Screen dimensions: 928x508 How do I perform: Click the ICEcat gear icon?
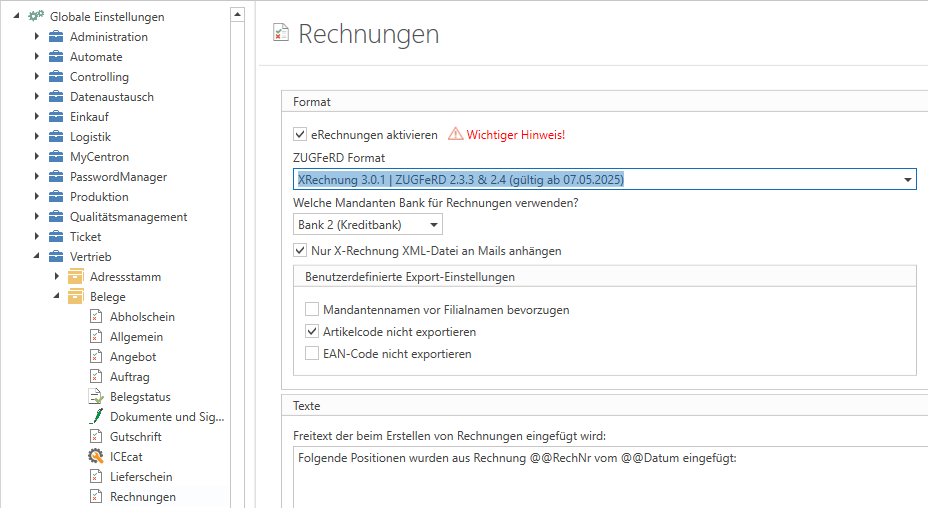pyautogui.click(x=96, y=457)
